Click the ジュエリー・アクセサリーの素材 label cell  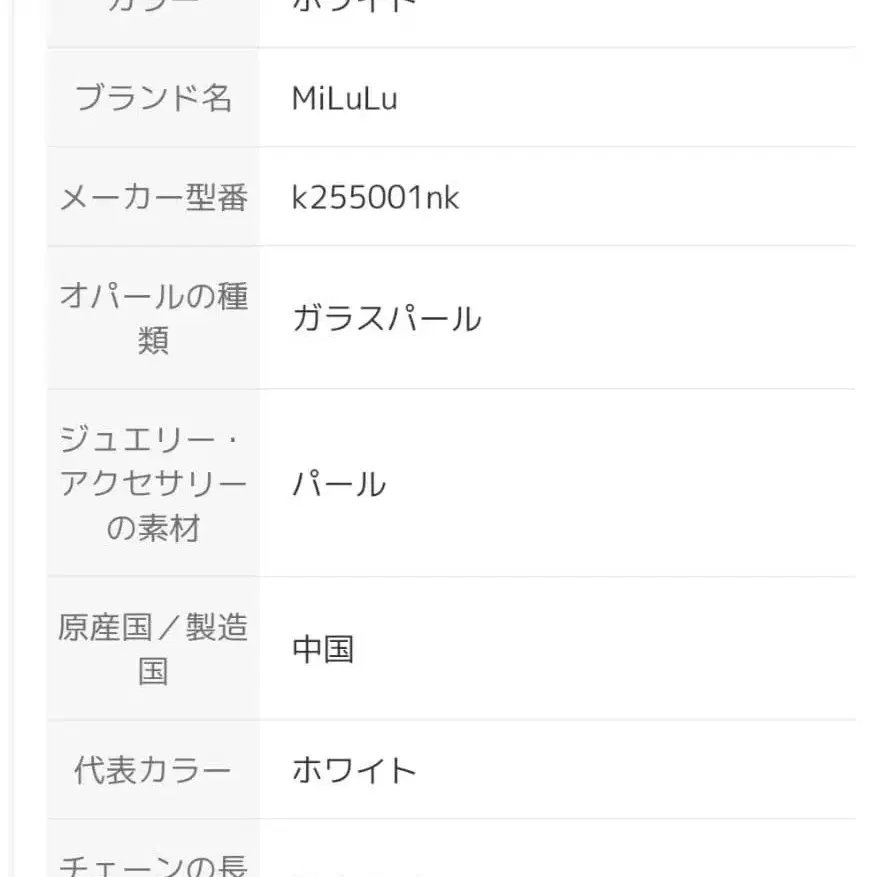tap(153, 483)
